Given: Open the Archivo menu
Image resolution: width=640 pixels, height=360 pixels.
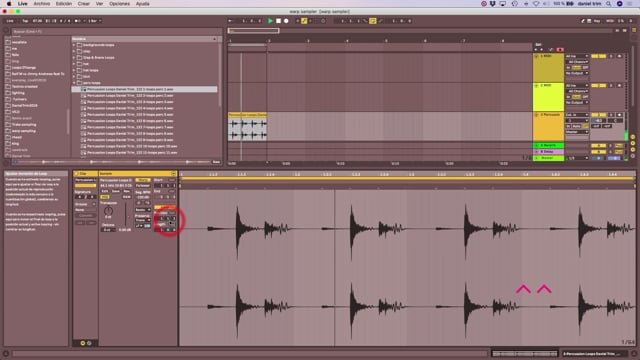Looking at the screenshot, I should tap(42, 4).
